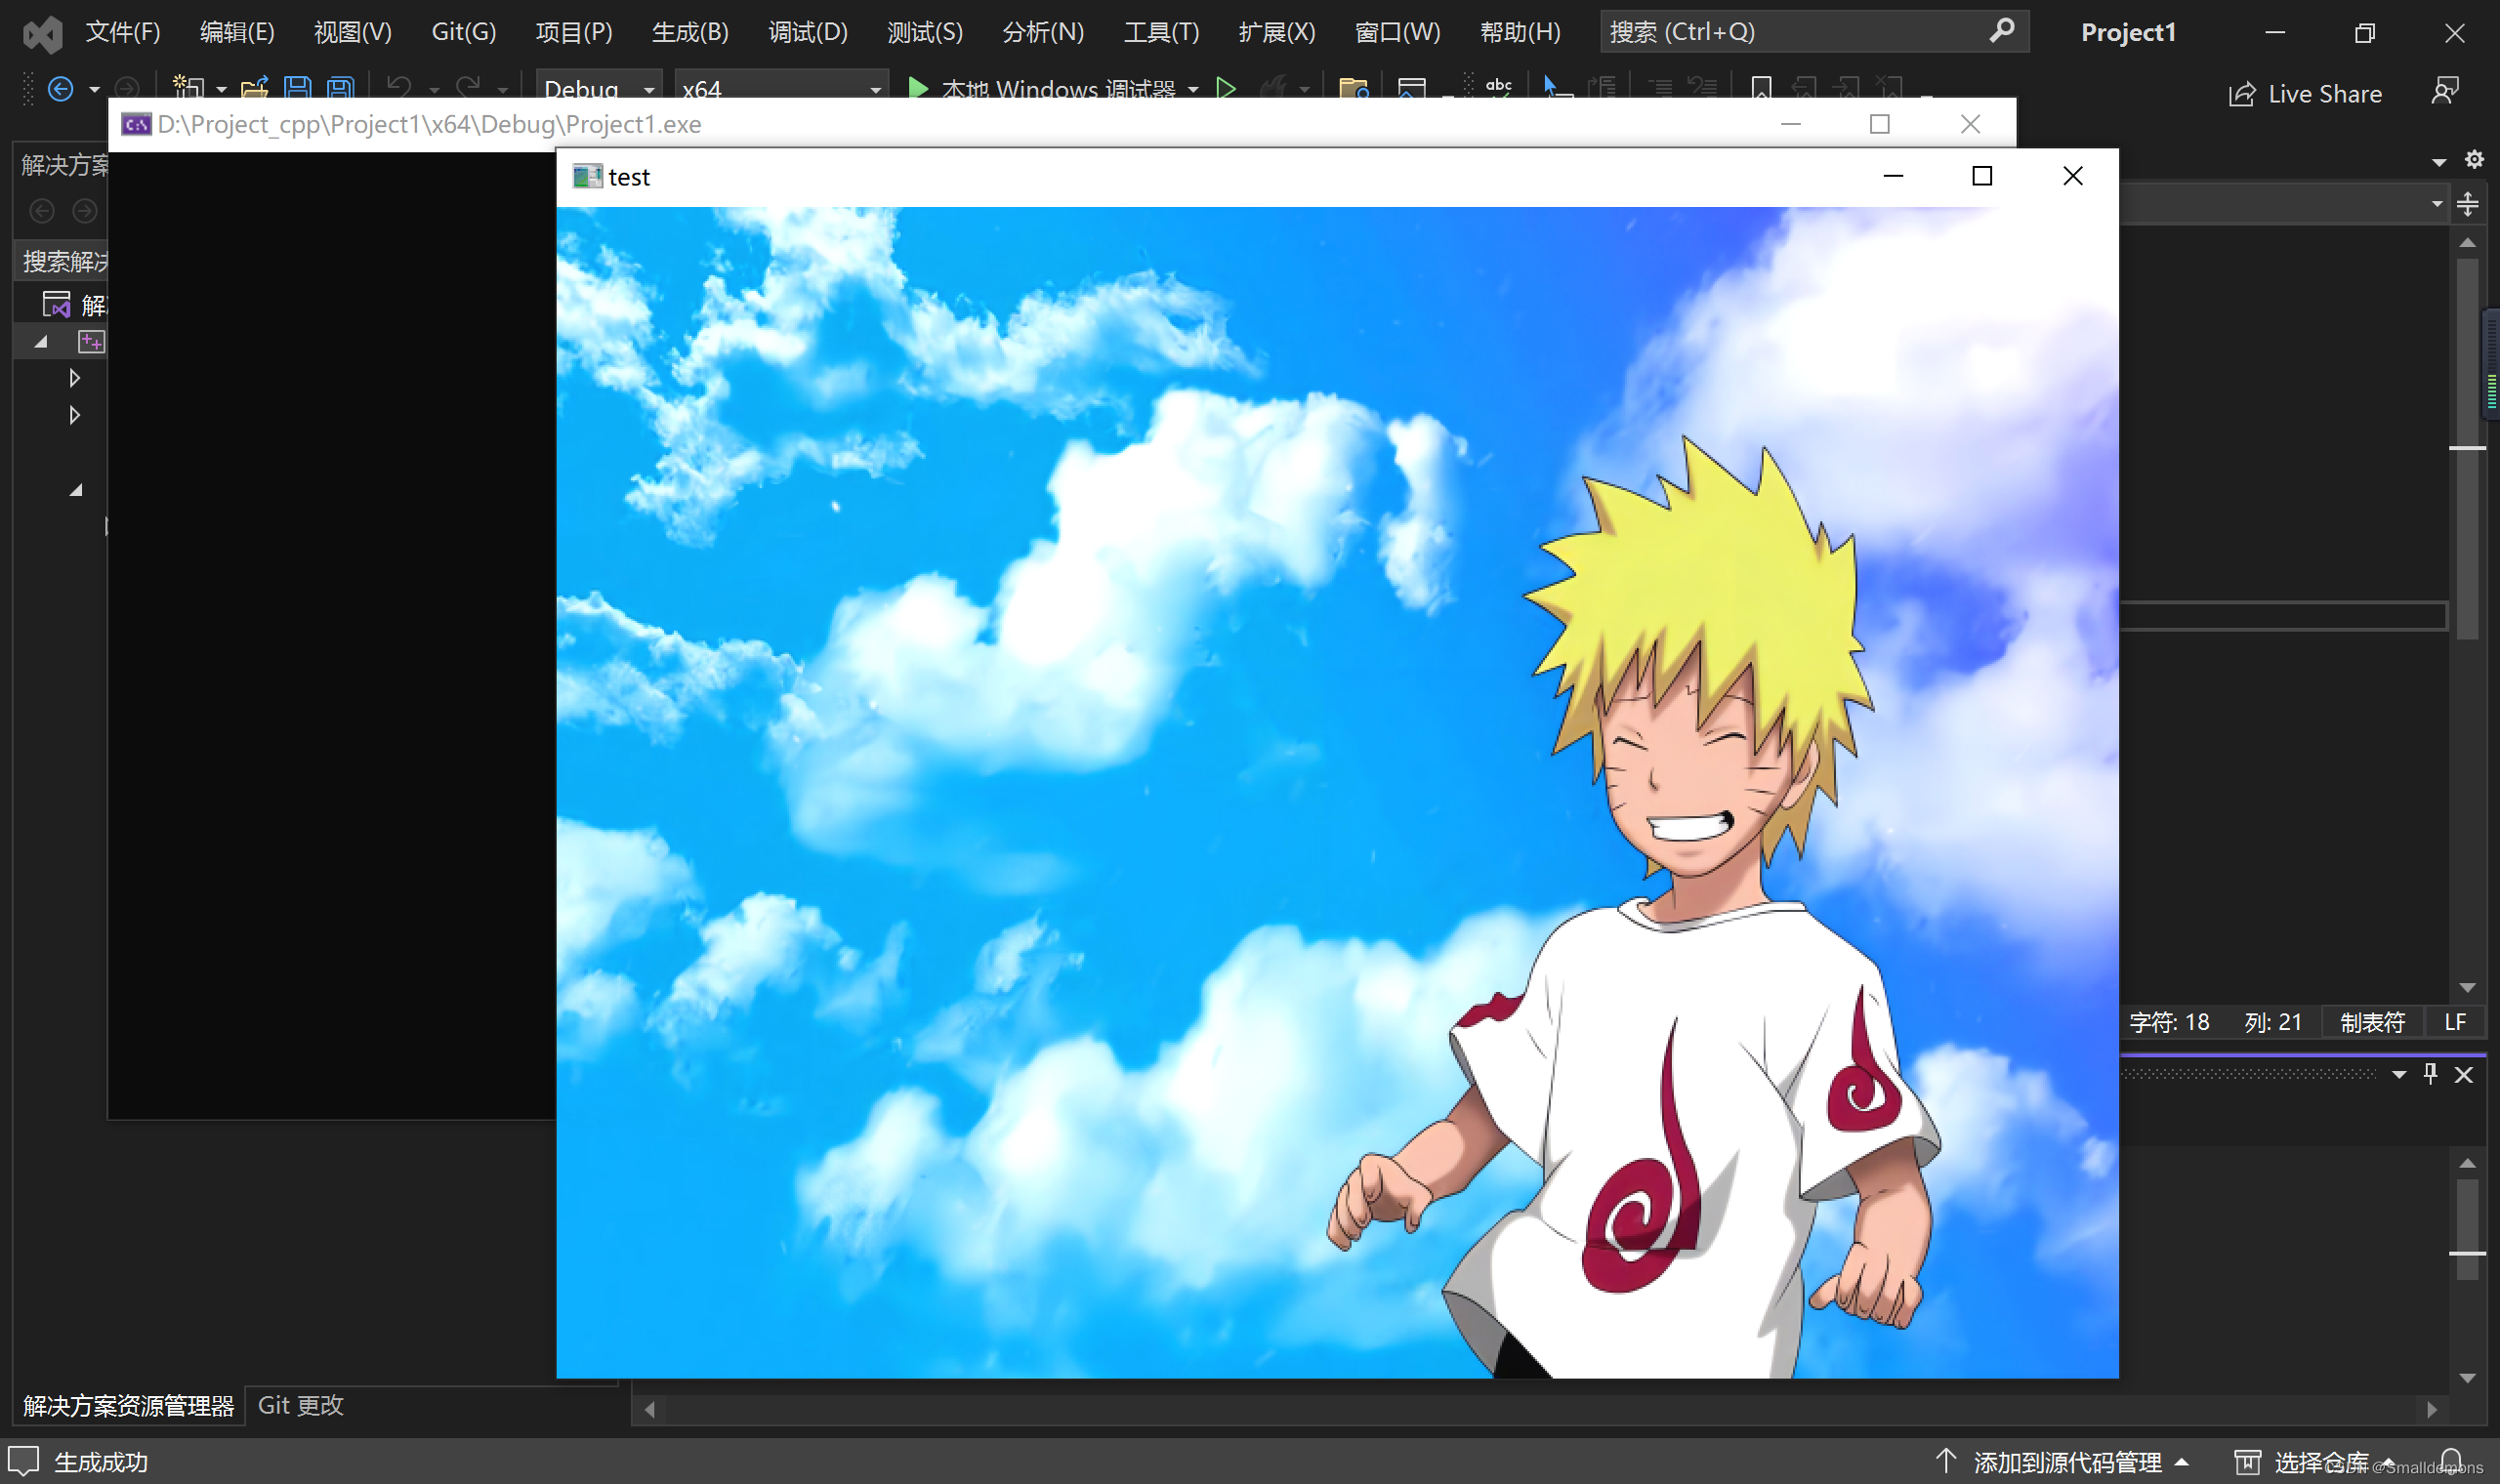Click the Save All icon
Screen dimensions: 2500x1484
341,89
